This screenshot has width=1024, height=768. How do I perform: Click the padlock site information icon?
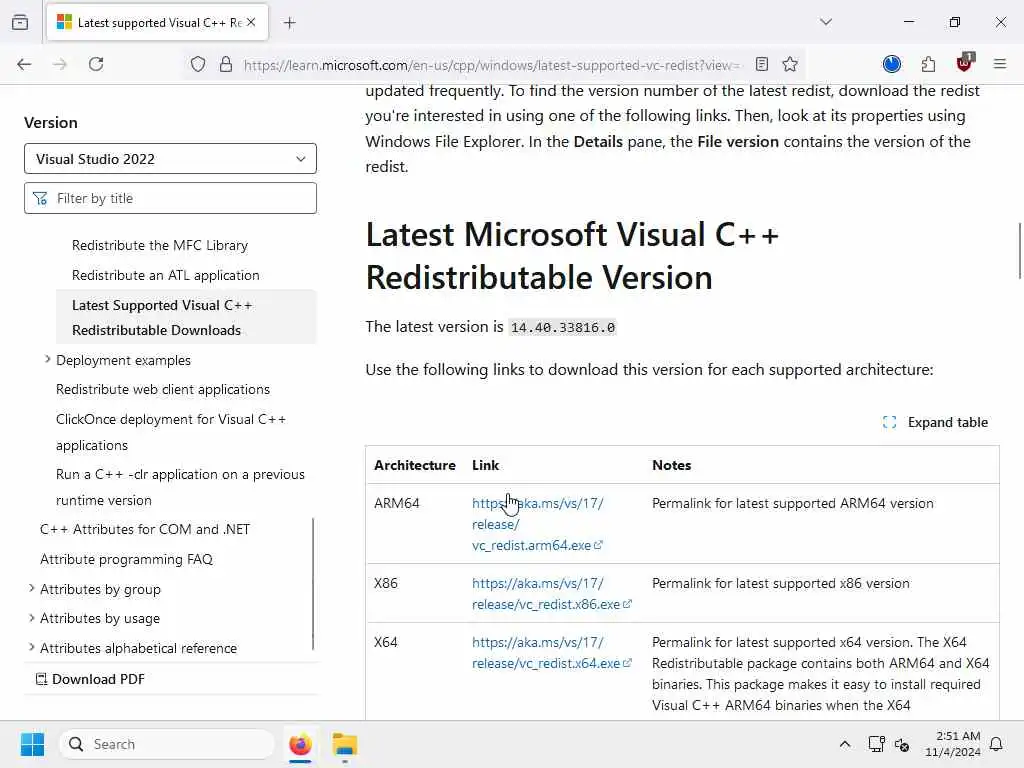[x=226, y=64]
